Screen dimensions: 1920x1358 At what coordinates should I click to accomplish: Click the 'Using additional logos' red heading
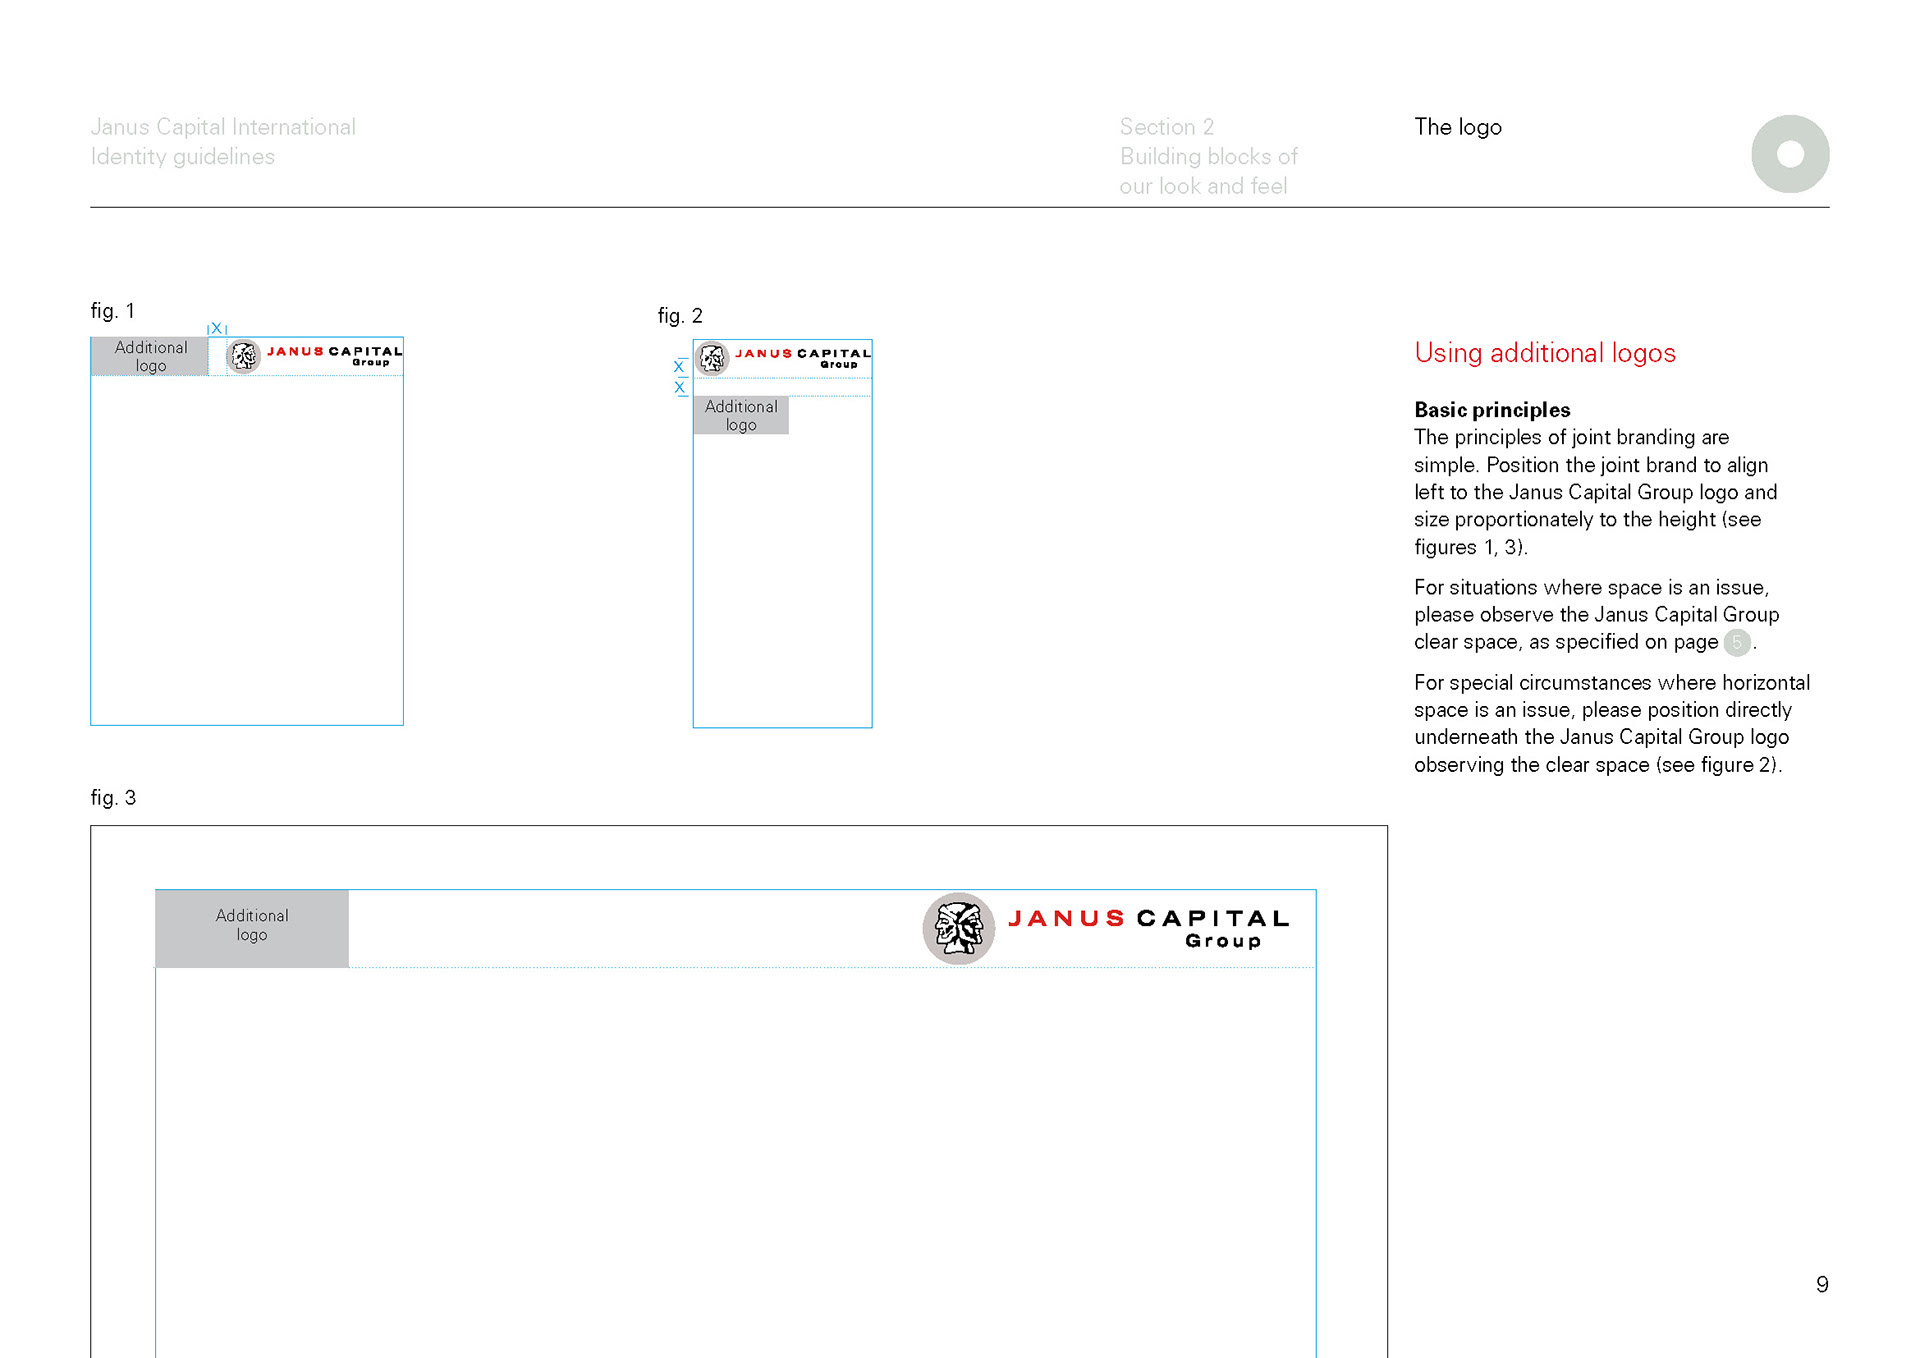(x=1544, y=353)
